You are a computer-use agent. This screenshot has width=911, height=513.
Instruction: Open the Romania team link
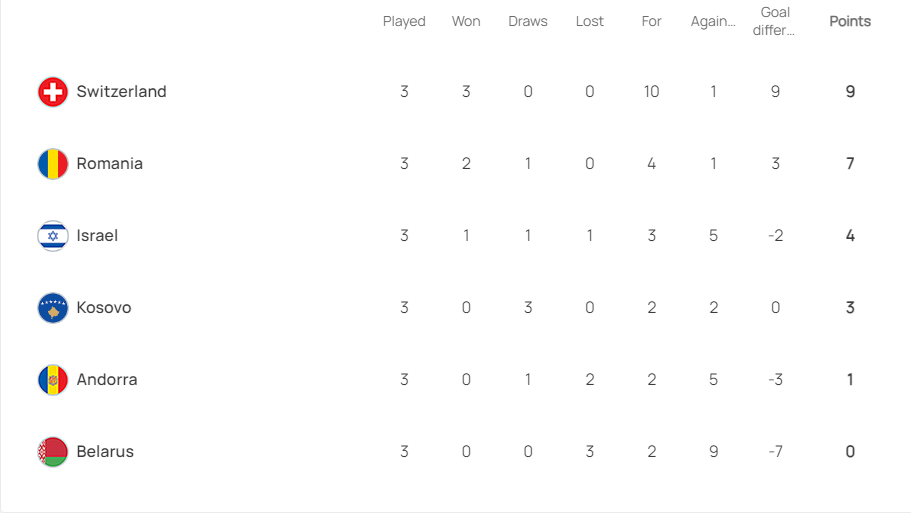110,164
